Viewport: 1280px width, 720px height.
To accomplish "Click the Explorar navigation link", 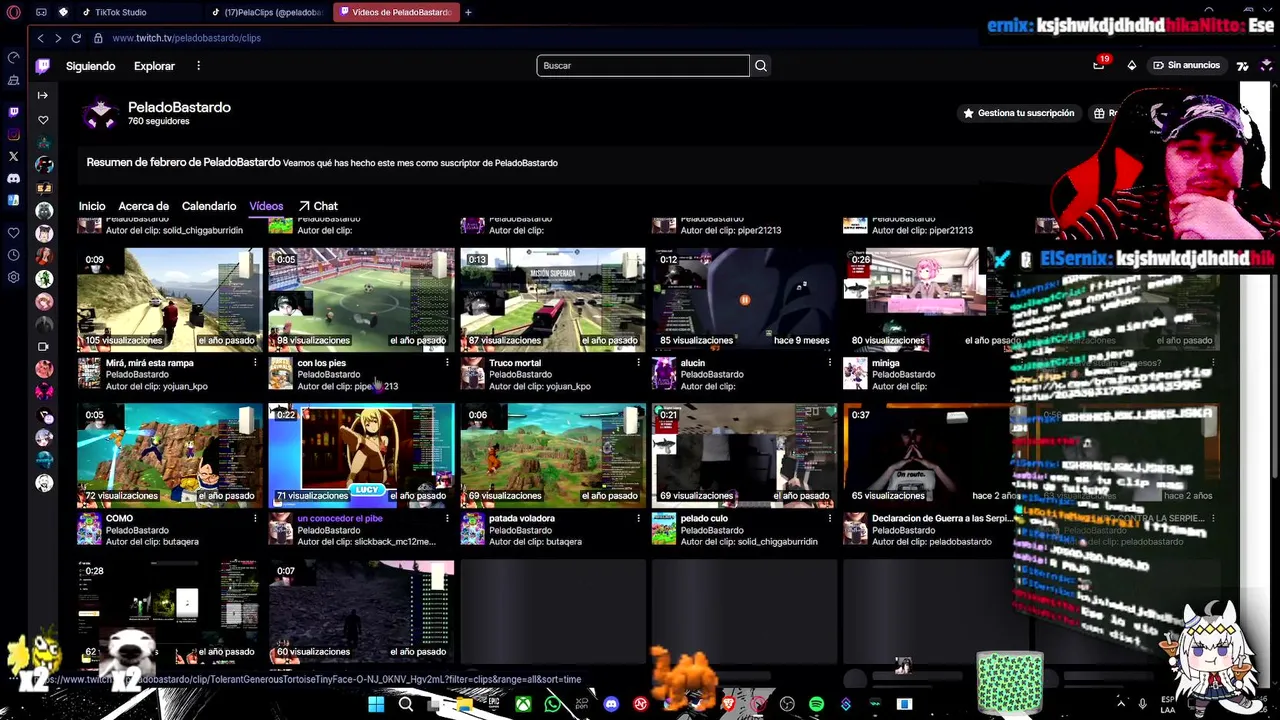I will 154,66.
